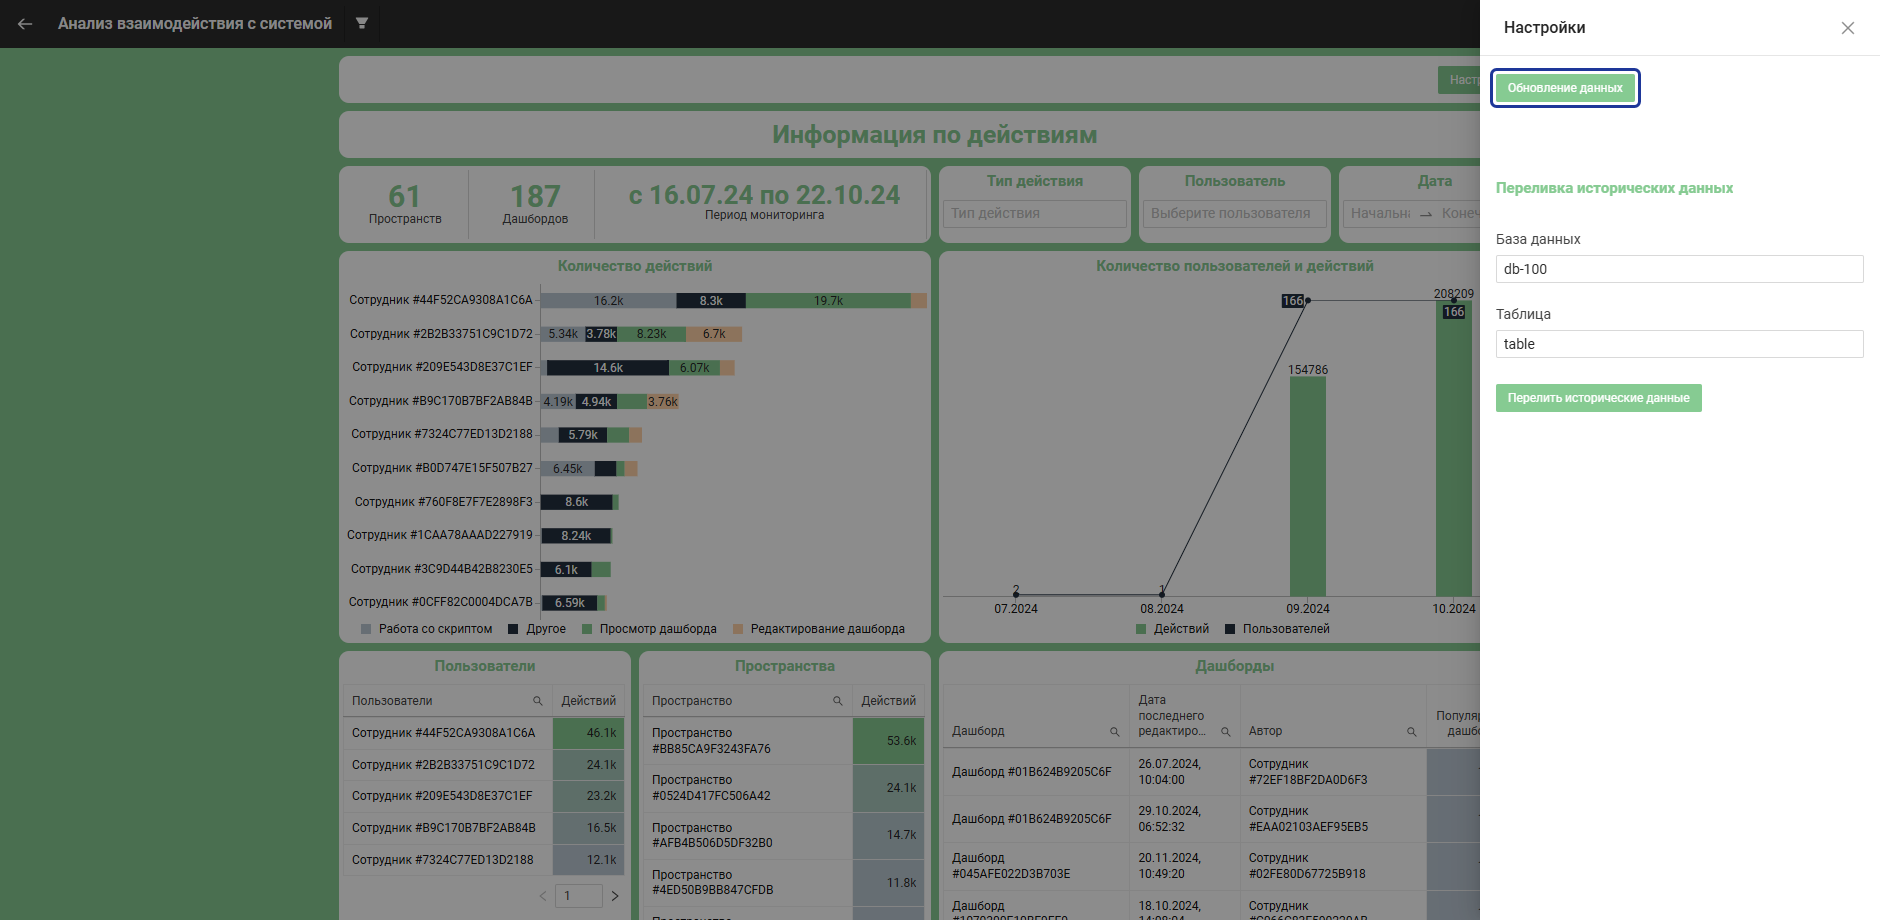Sort by Действий column in Пользователи table
The image size is (1880, 920).
click(x=588, y=701)
